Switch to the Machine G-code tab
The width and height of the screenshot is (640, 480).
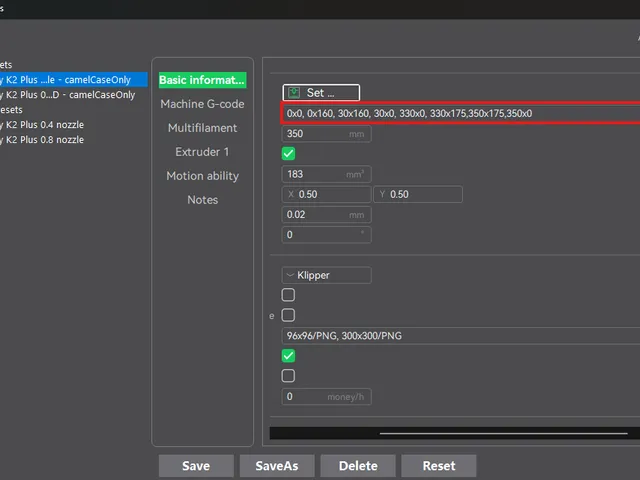(202, 104)
